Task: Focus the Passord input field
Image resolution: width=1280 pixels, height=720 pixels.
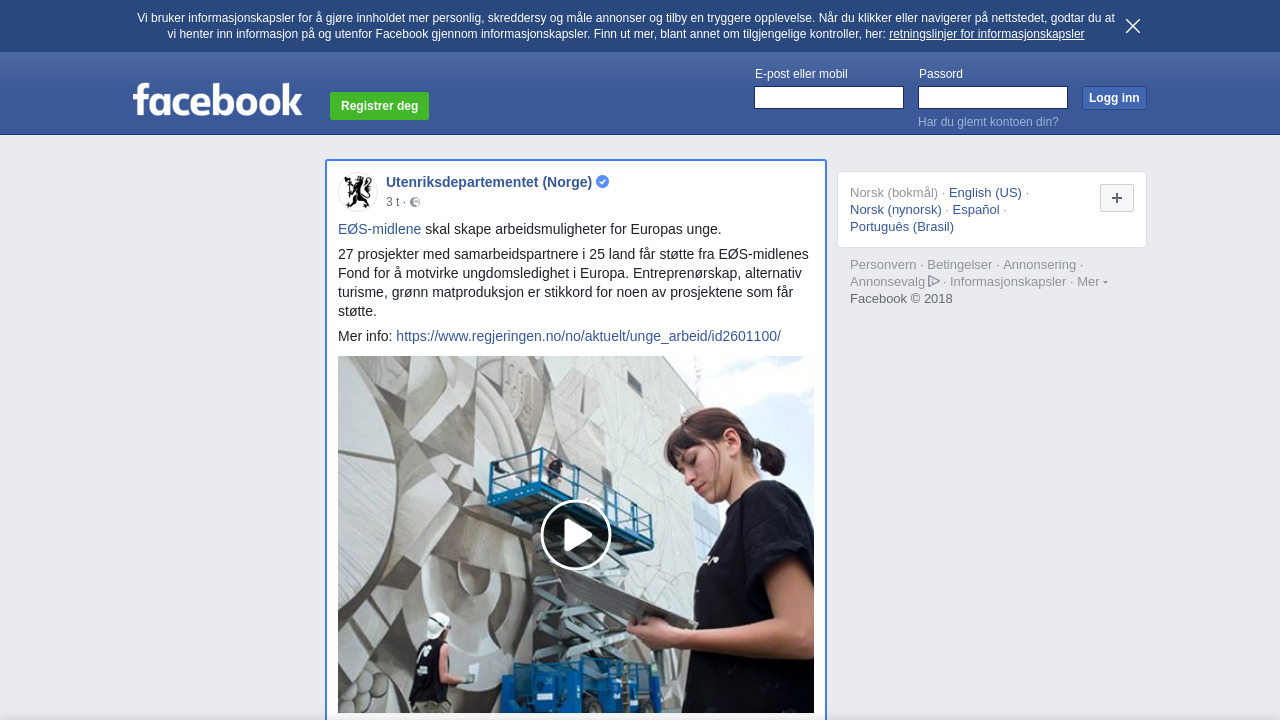Action: [993, 97]
